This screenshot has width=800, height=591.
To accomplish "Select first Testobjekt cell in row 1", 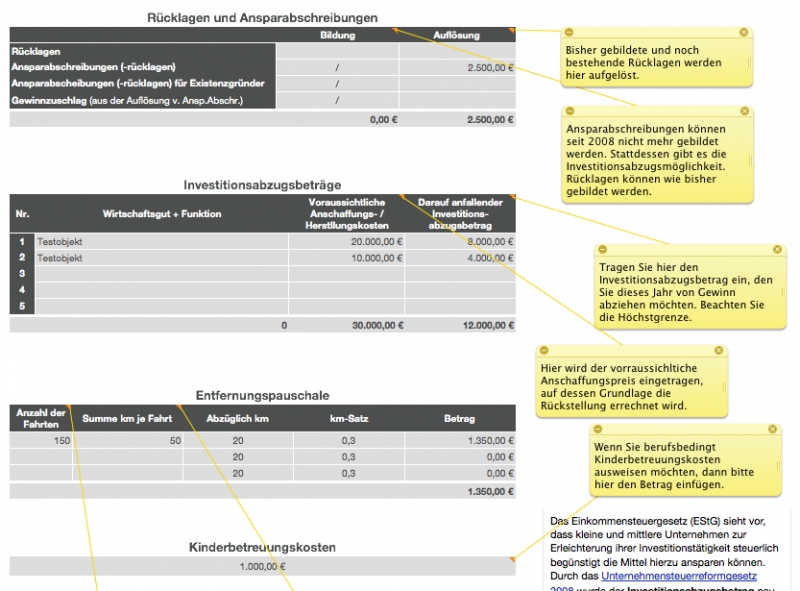I will click(x=160, y=241).
